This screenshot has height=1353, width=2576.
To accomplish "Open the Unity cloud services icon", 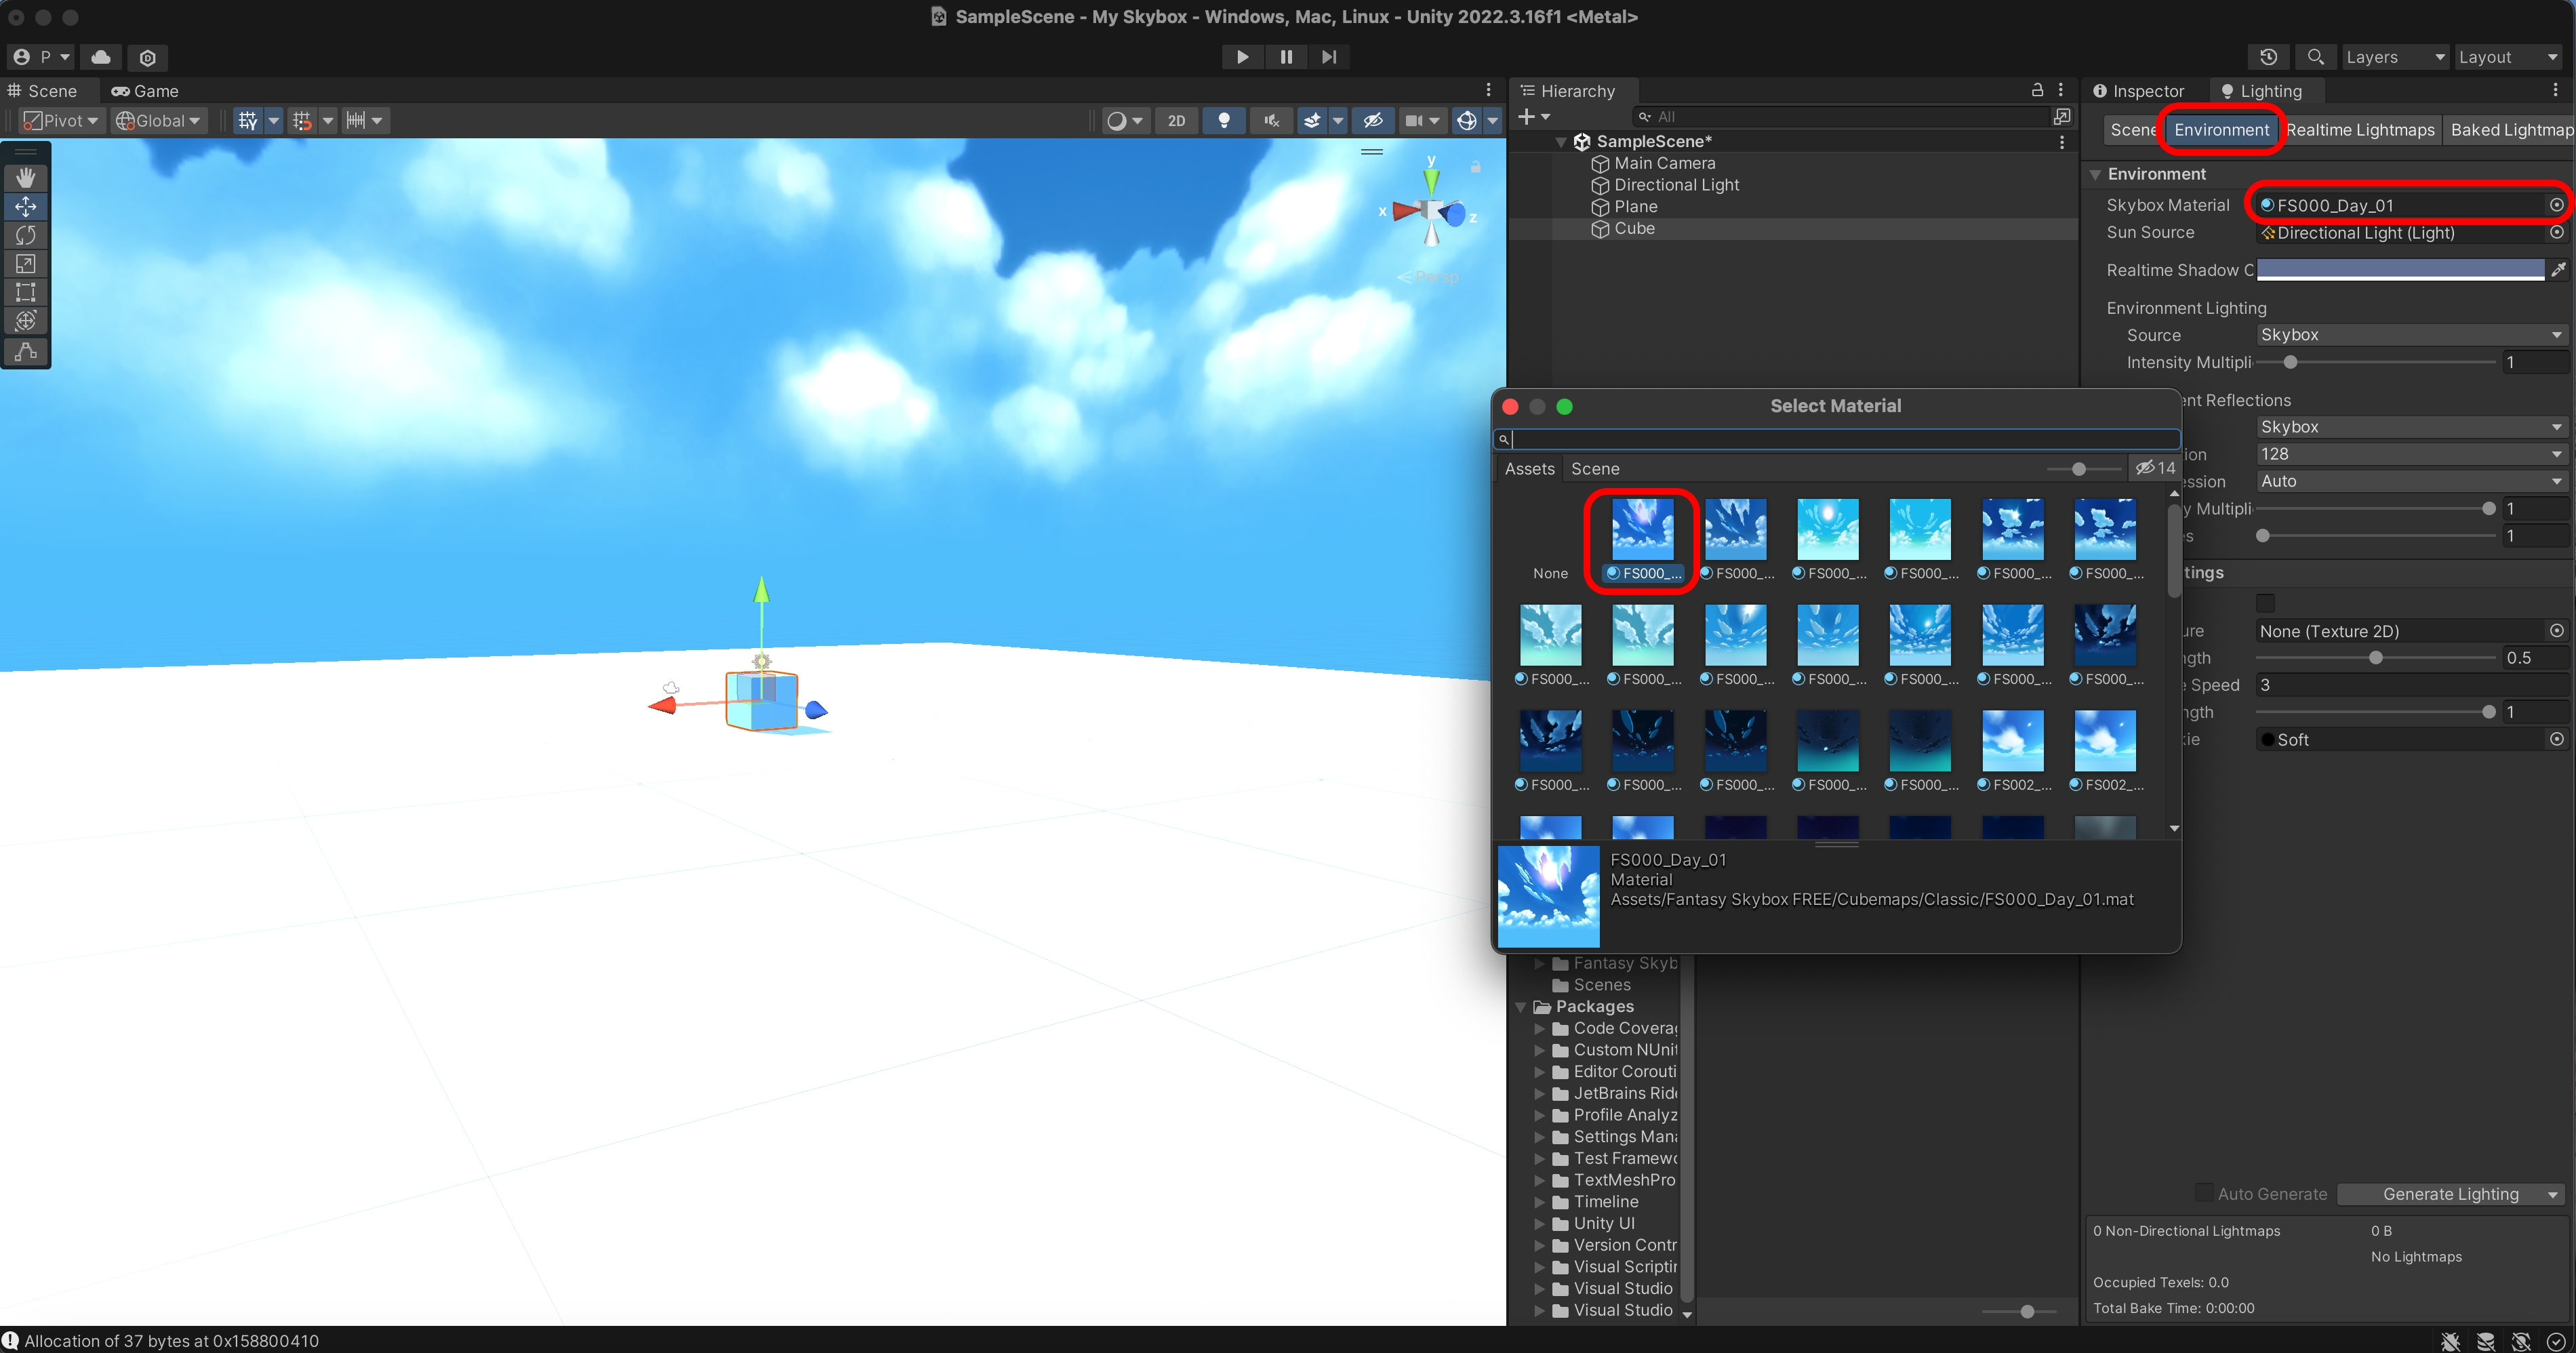I will coord(101,57).
